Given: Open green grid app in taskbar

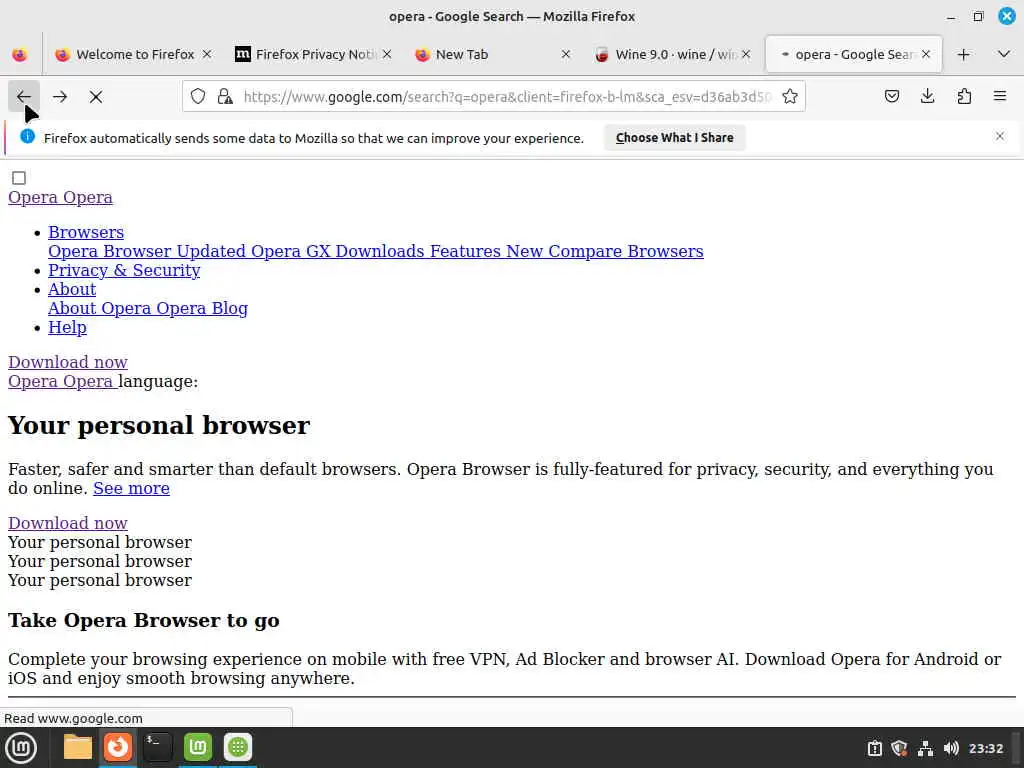Looking at the screenshot, I should (x=238, y=747).
